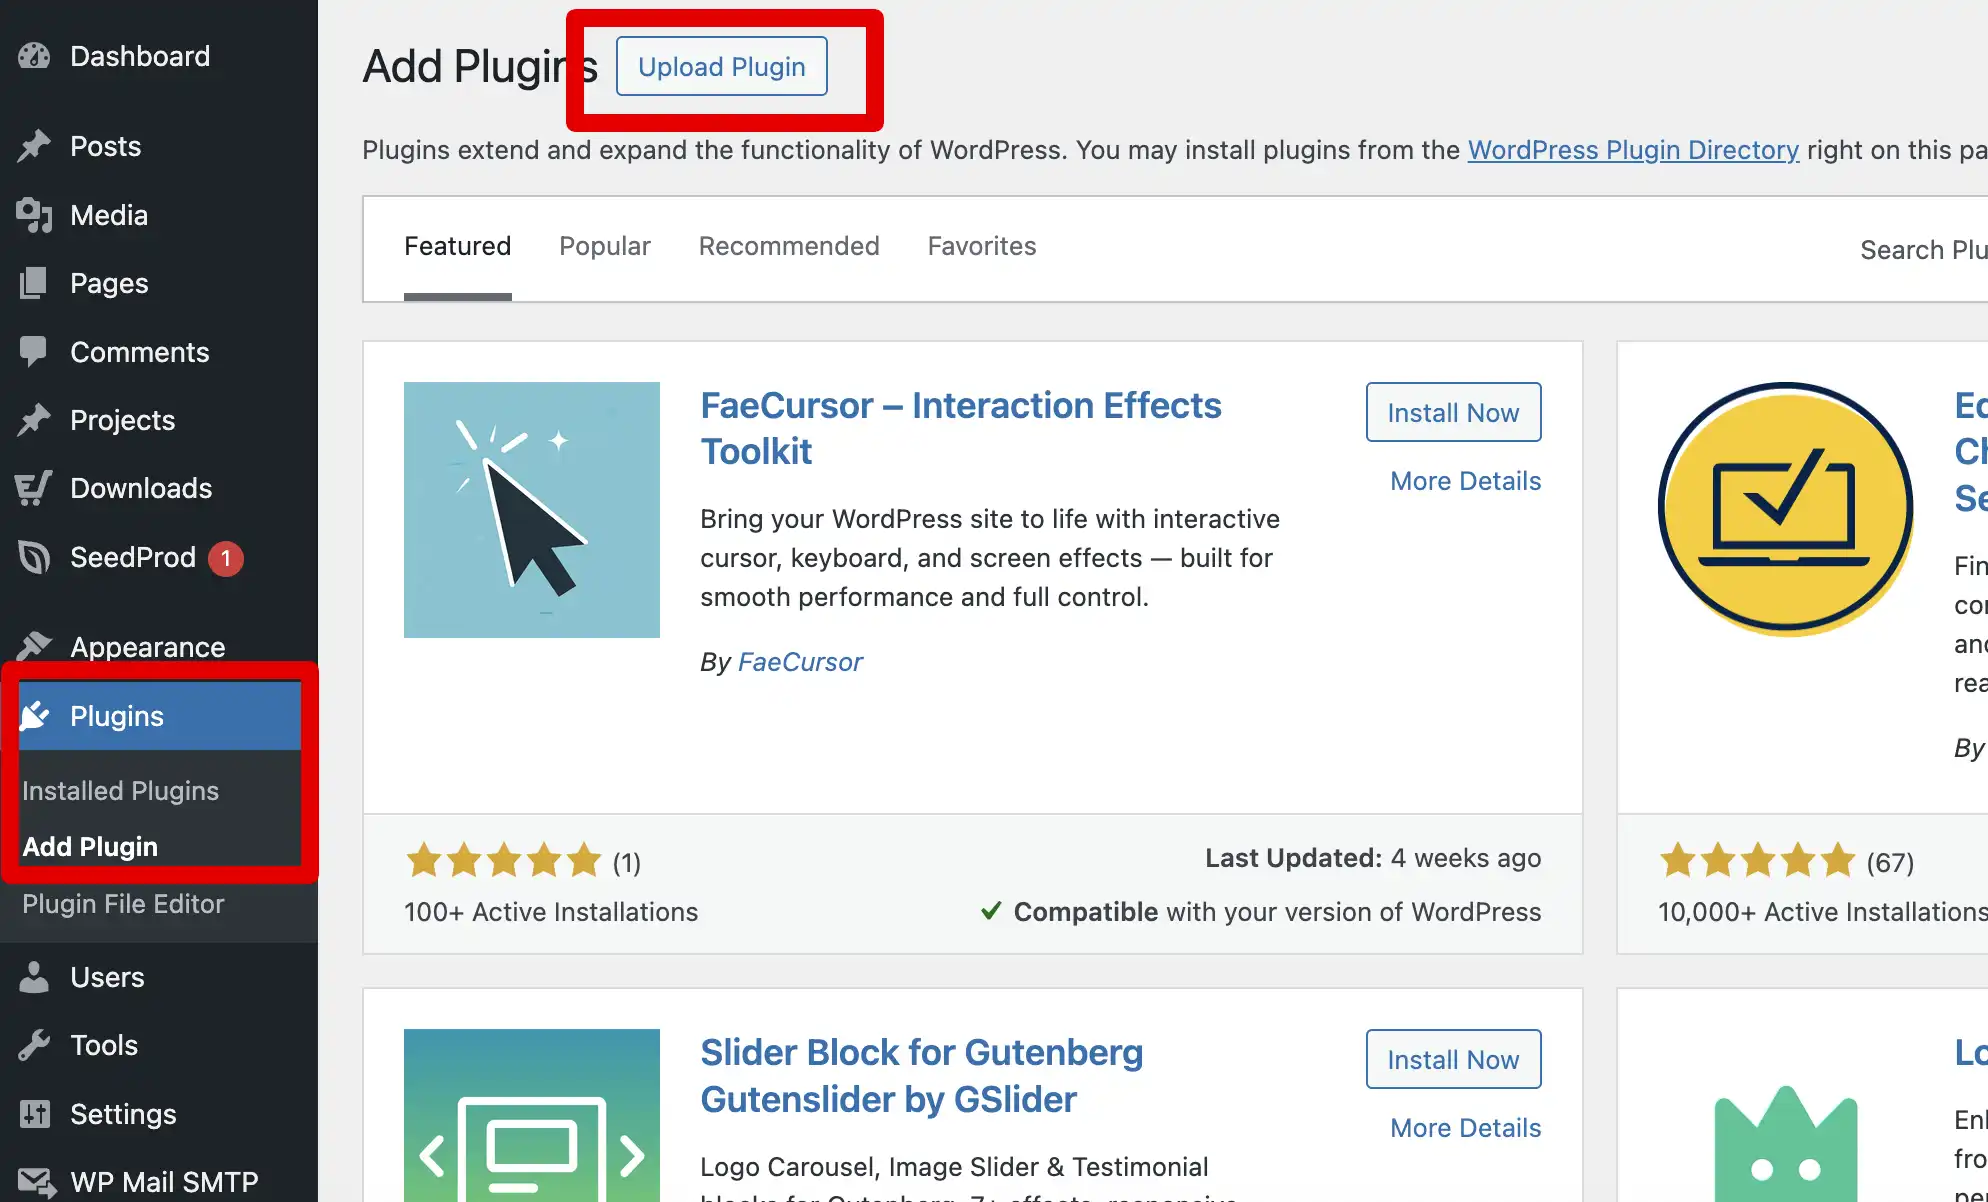Install the FaeCursor plugin now
Screen dimensions: 1988x1202
tap(1452, 412)
